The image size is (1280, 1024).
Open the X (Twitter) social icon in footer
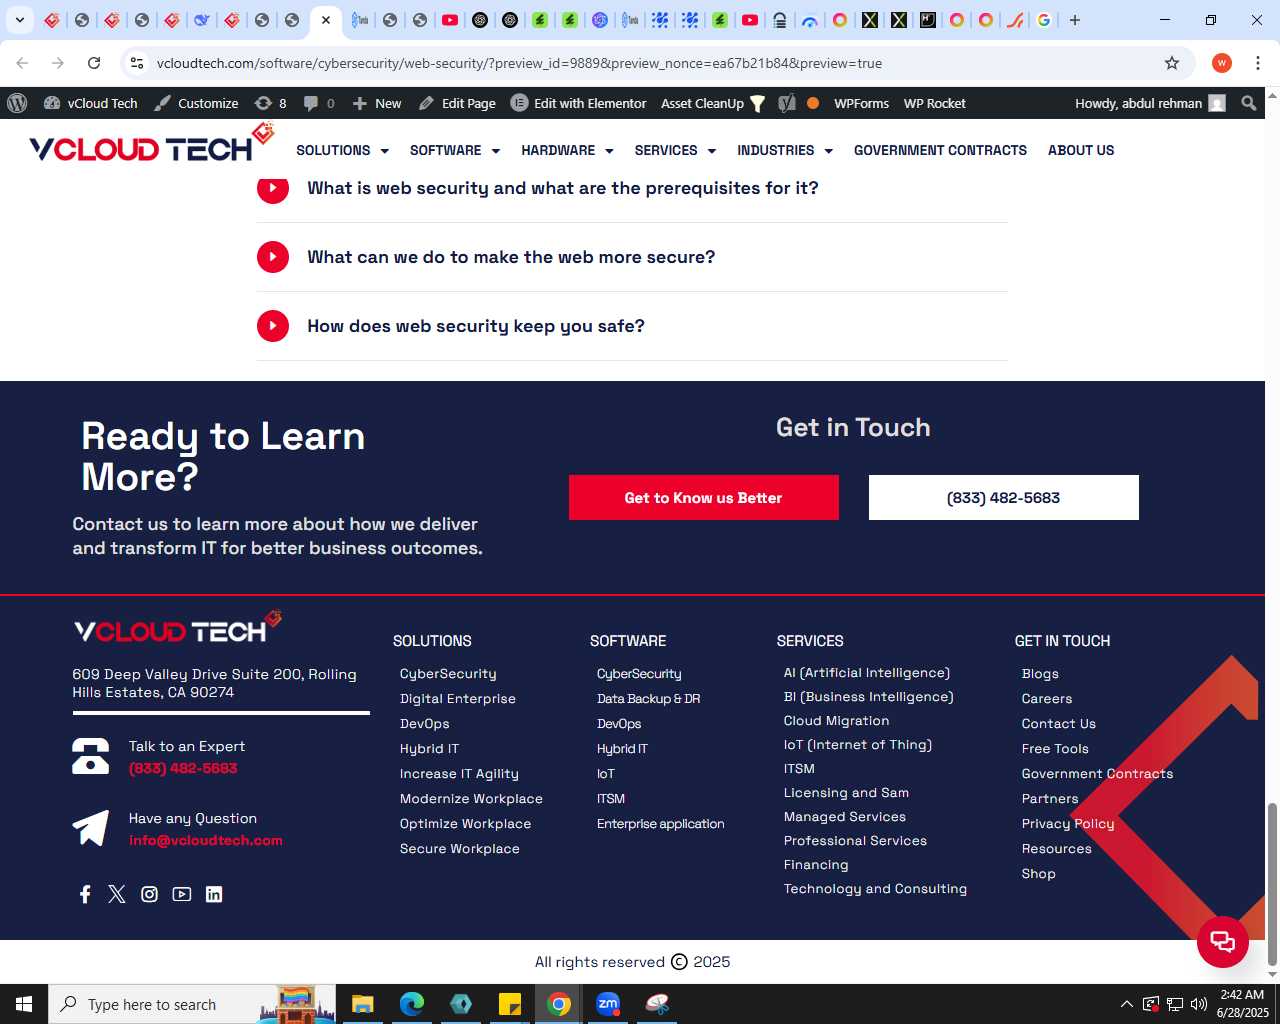pos(117,894)
